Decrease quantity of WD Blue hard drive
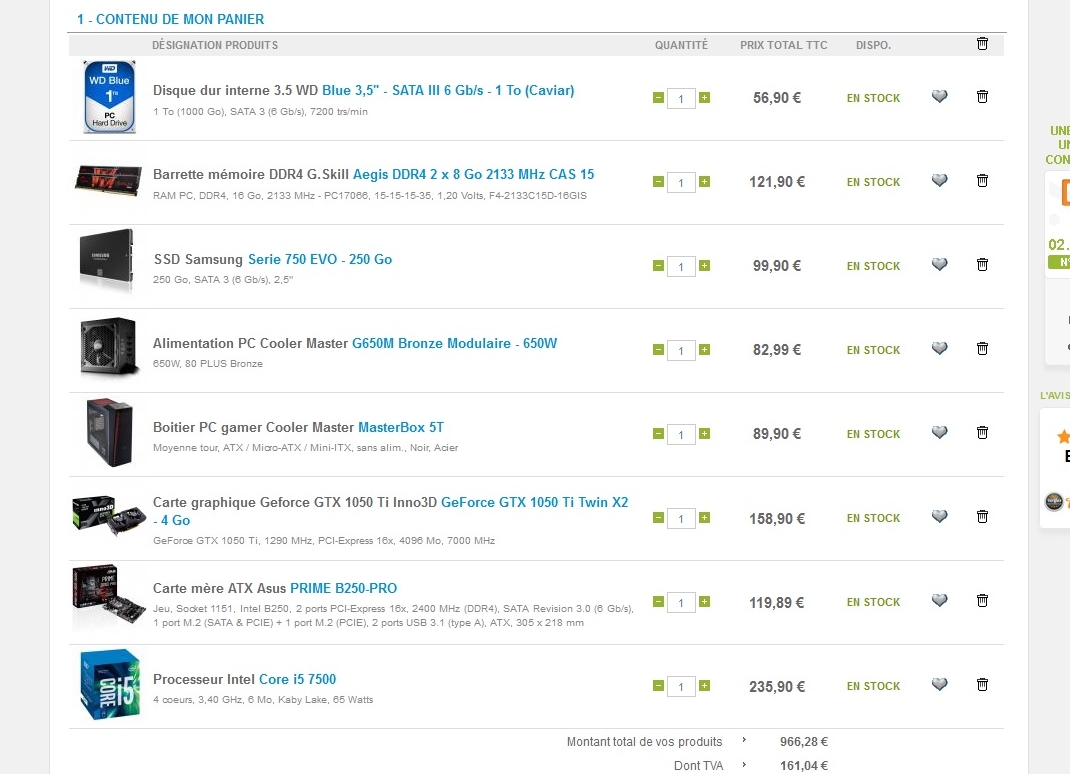Image resolution: width=1070 pixels, height=774 pixels. click(x=658, y=98)
